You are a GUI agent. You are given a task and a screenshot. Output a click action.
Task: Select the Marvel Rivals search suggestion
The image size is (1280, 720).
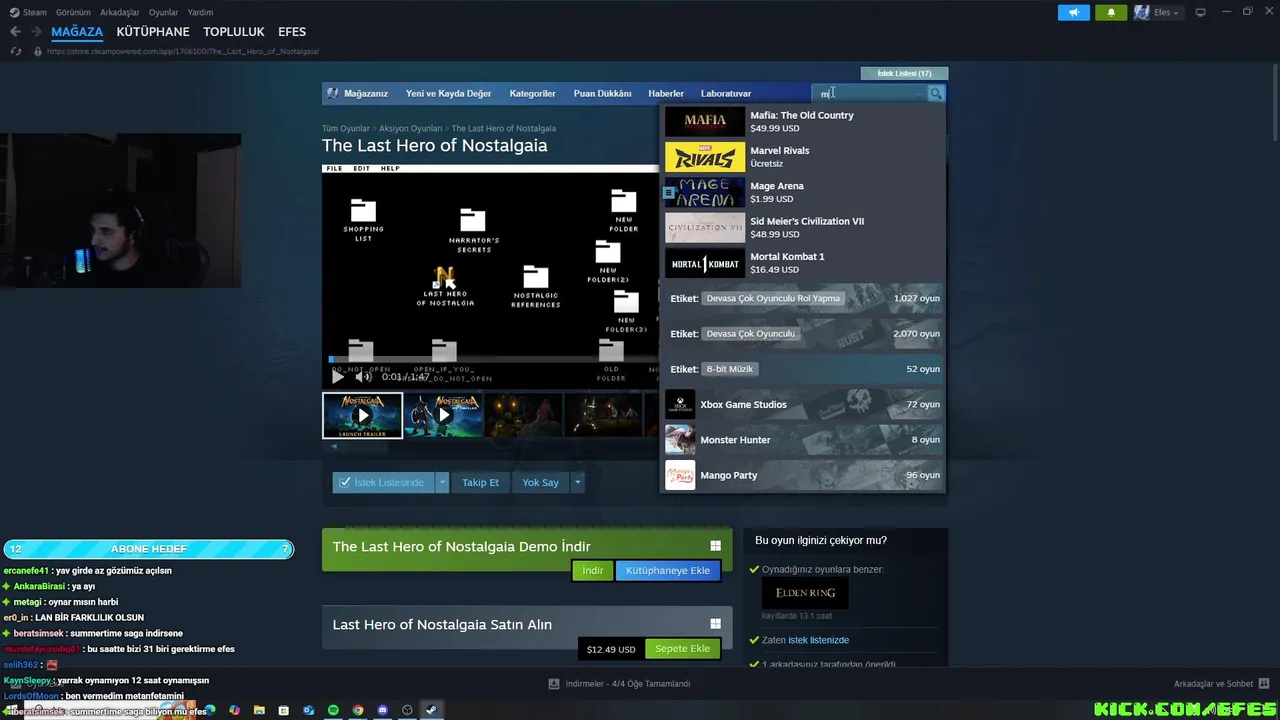802,156
